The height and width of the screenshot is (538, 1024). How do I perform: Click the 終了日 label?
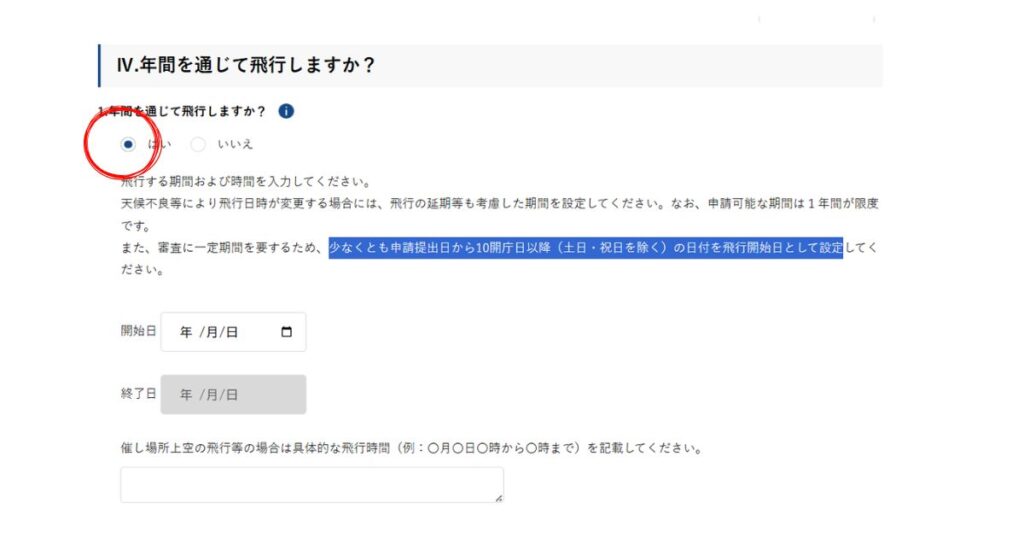pyautogui.click(x=138, y=394)
